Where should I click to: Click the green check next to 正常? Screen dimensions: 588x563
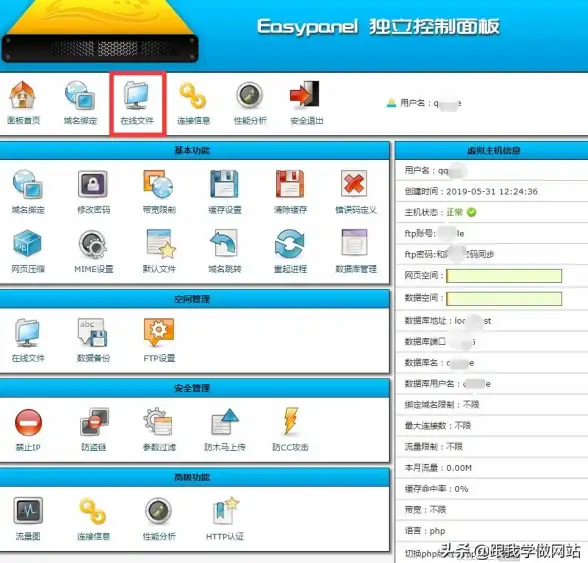(x=471, y=212)
